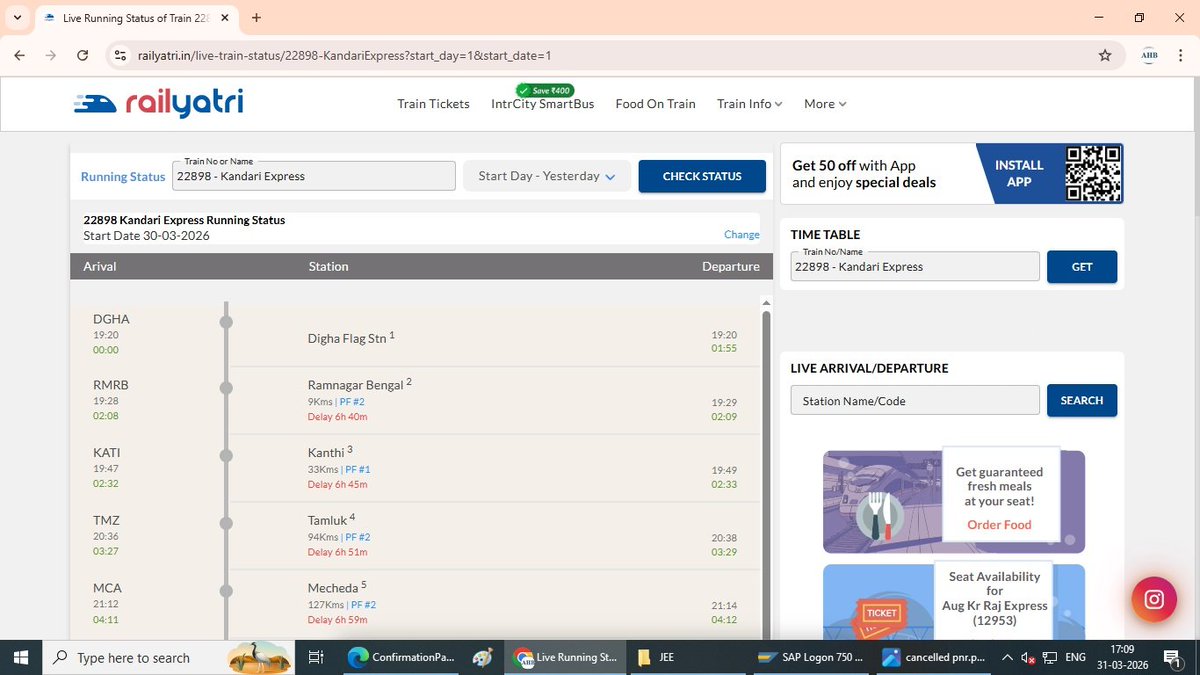Click the Station Name/Code input field
The height and width of the screenshot is (675, 1200).
[915, 401]
